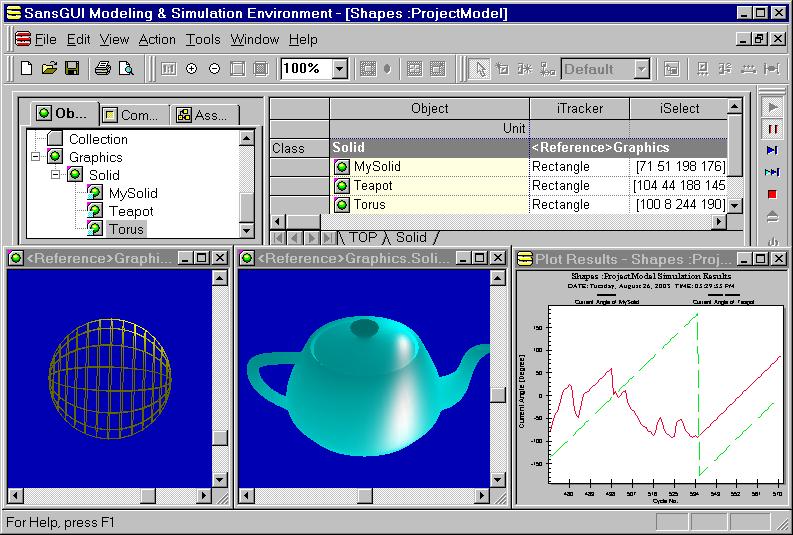The width and height of the screenshot is (793, 535).
Task: Select Teapot in the tree
Action: tap(131, 211)
